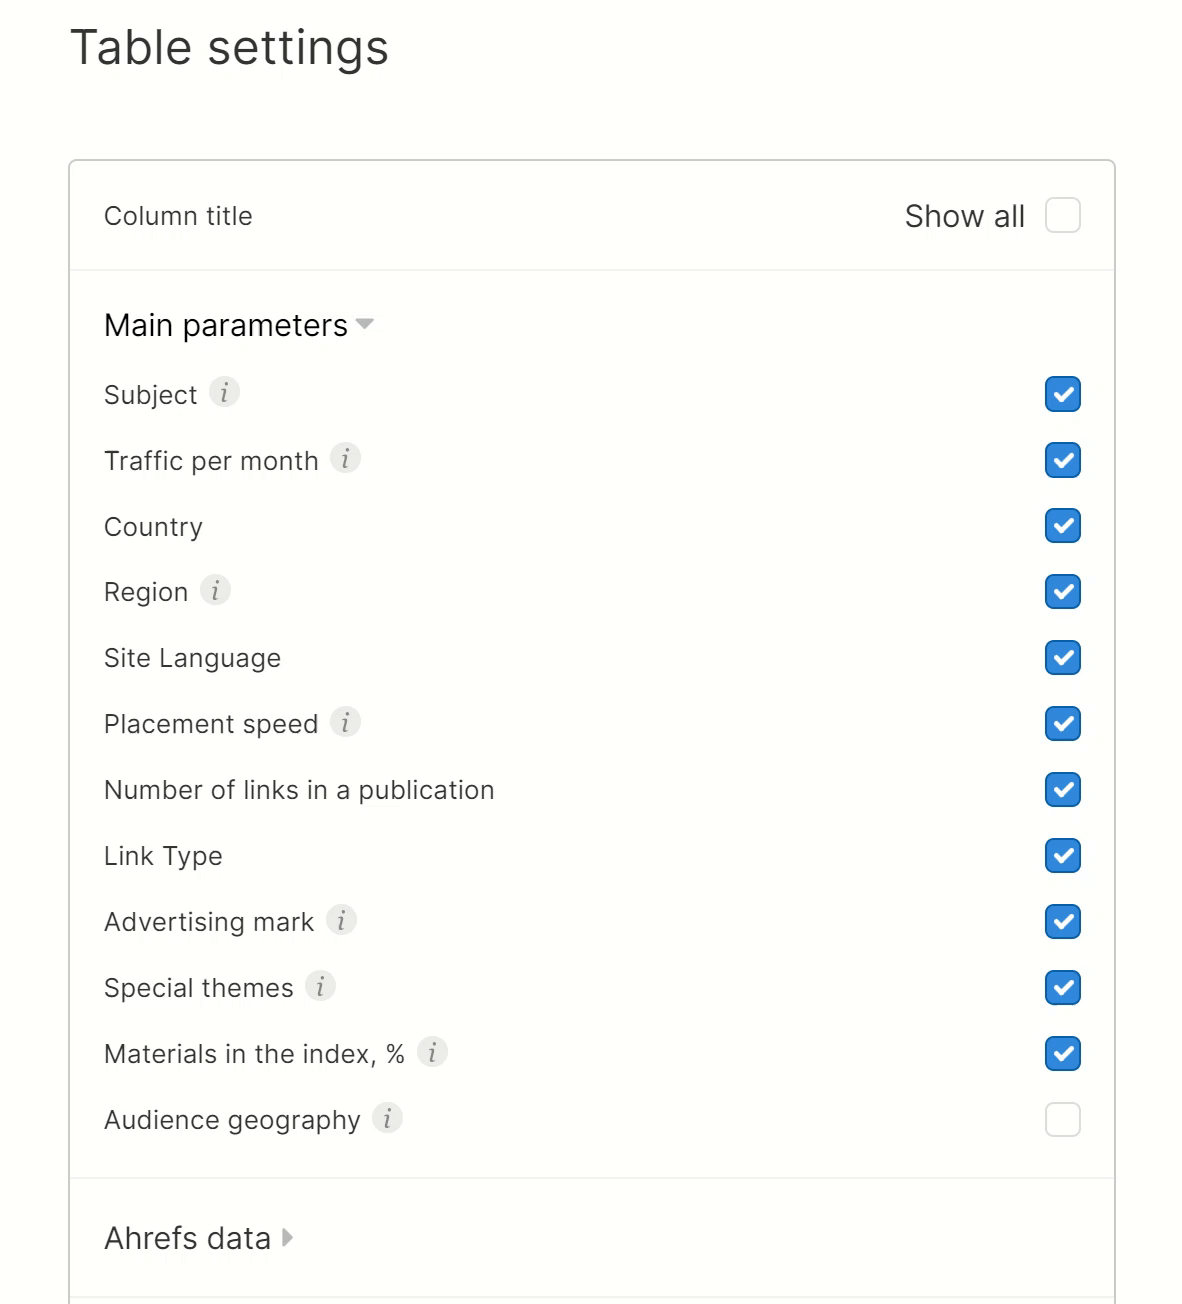Collapse the Main parameters section arrow
This screenshot has width=1182, height=1304.
pos(365,324)
